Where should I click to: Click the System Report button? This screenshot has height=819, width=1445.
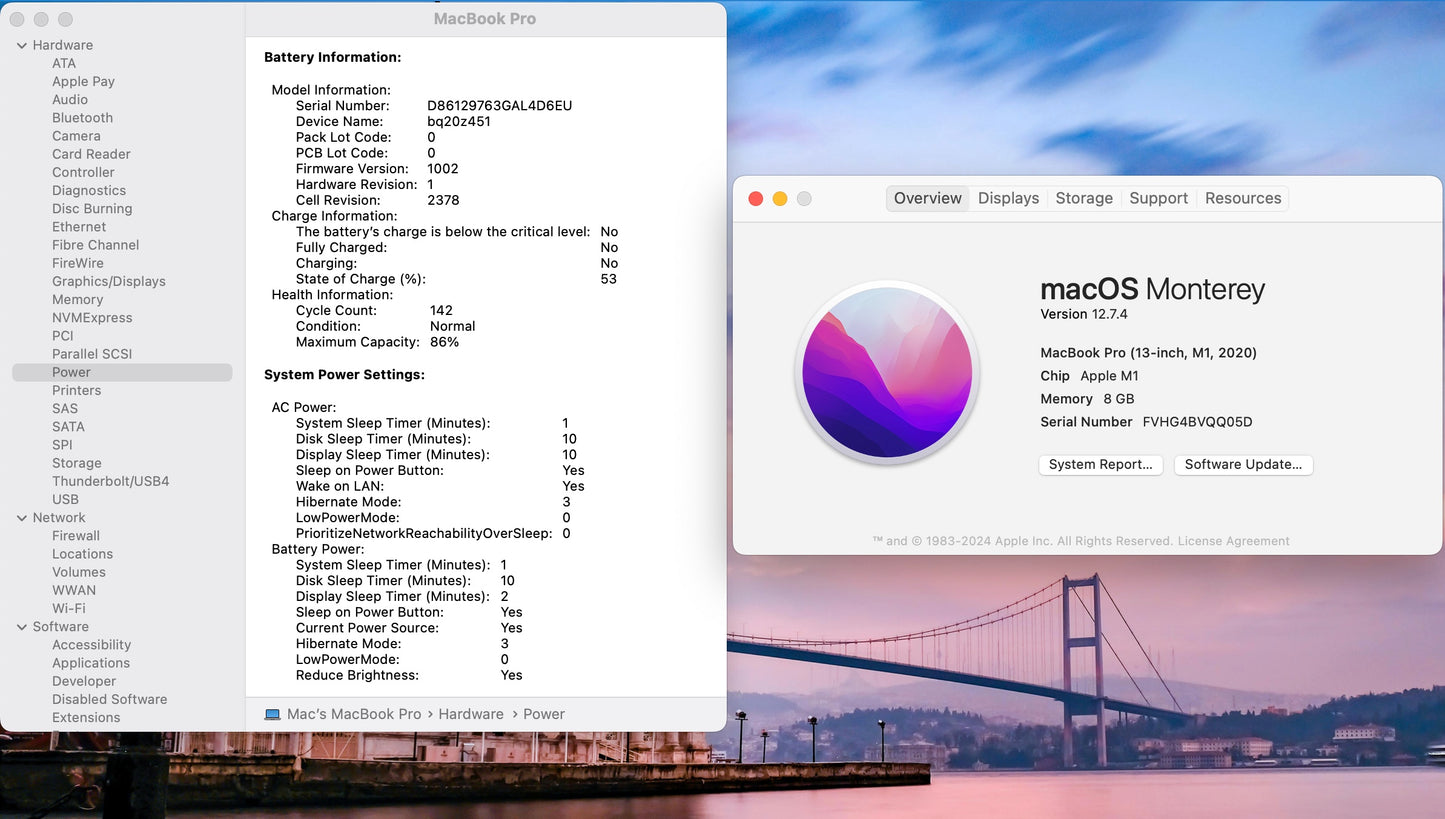click(1100, 464)
